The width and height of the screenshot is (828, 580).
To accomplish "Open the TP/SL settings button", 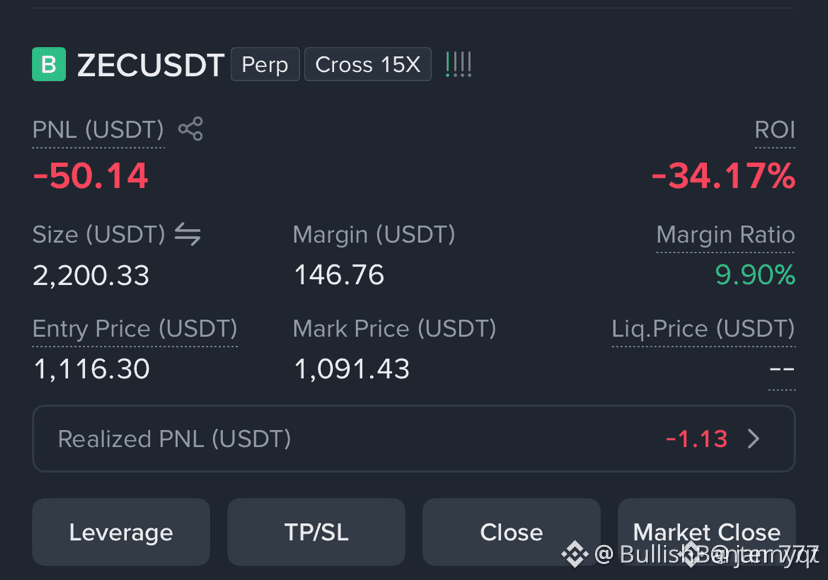I will (x=316, y=532).
